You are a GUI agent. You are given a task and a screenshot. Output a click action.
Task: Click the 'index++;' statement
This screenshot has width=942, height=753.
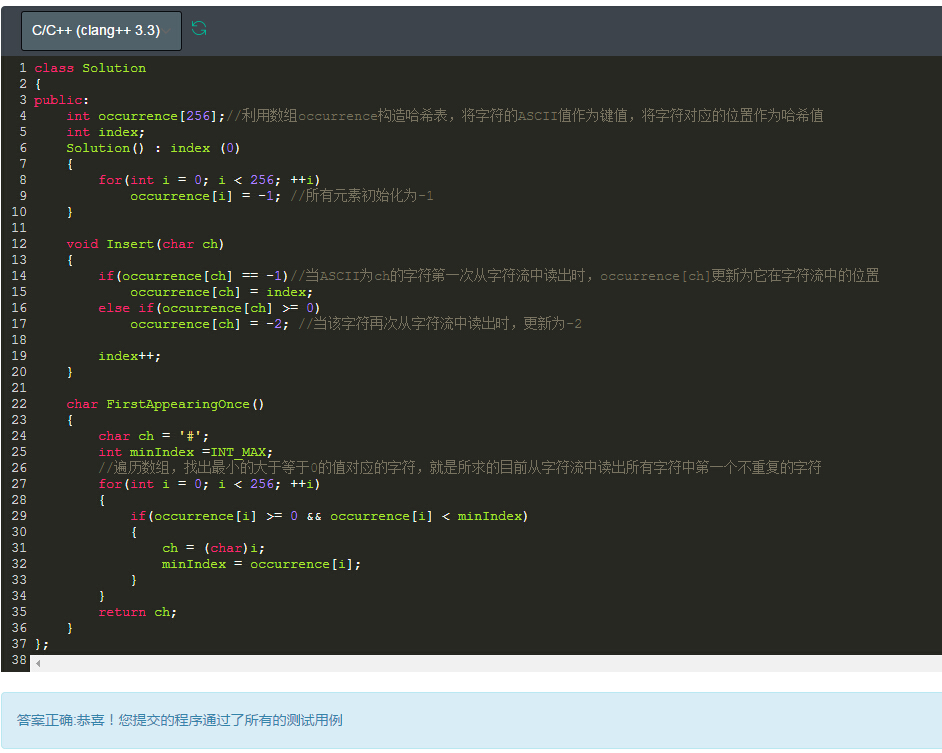(x=130, y=356)
